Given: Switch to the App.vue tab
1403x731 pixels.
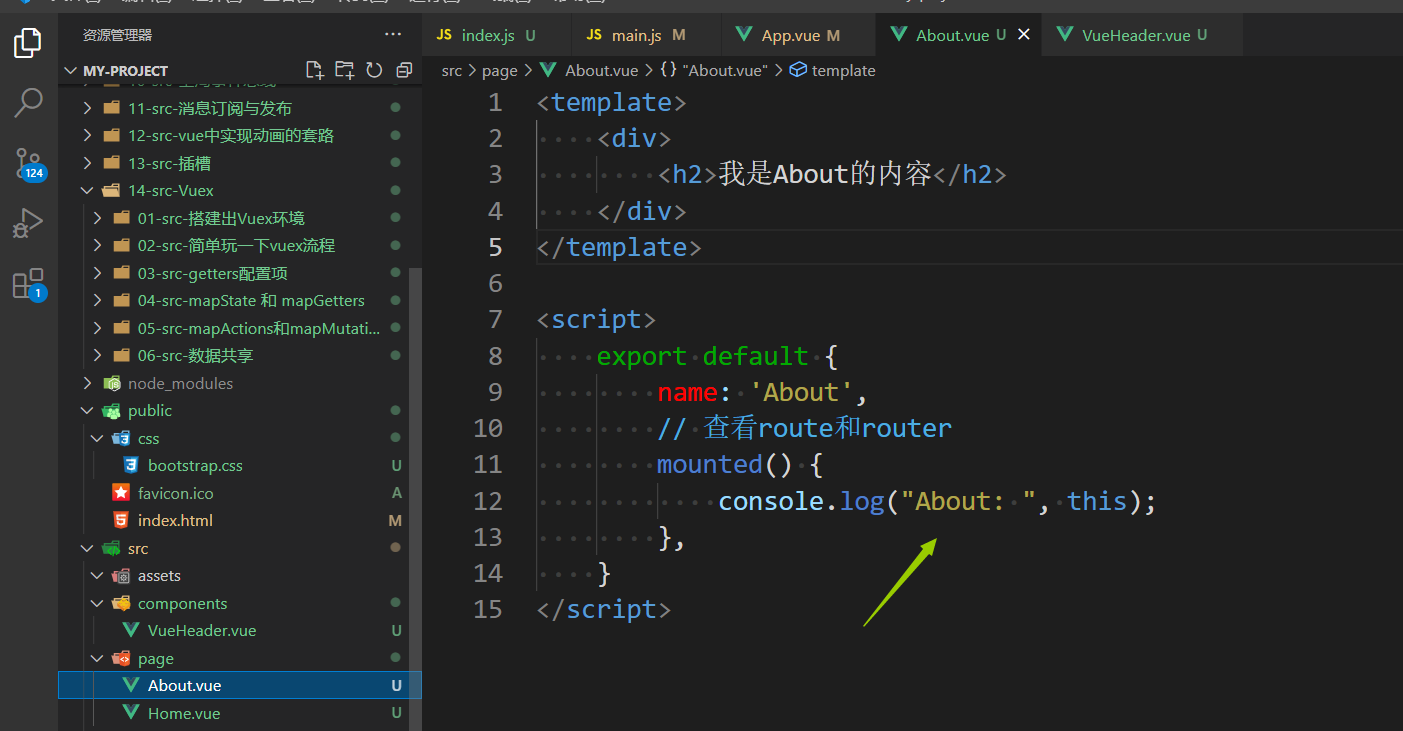Looking at the screenshot, I should point(799,35).
